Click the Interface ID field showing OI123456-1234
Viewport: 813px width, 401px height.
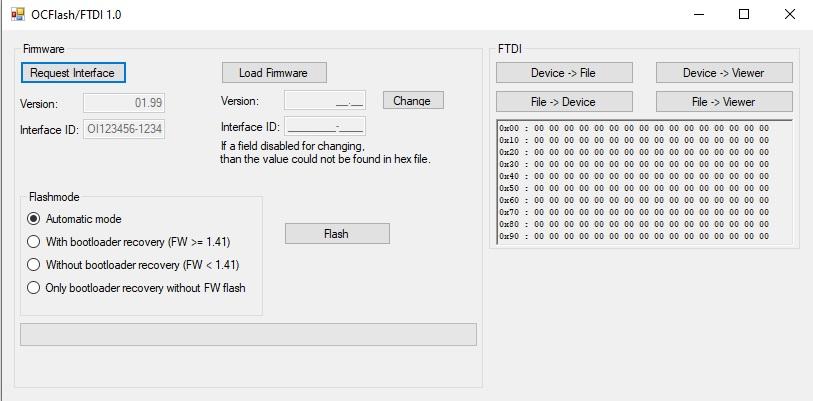[x=124, y=129]
